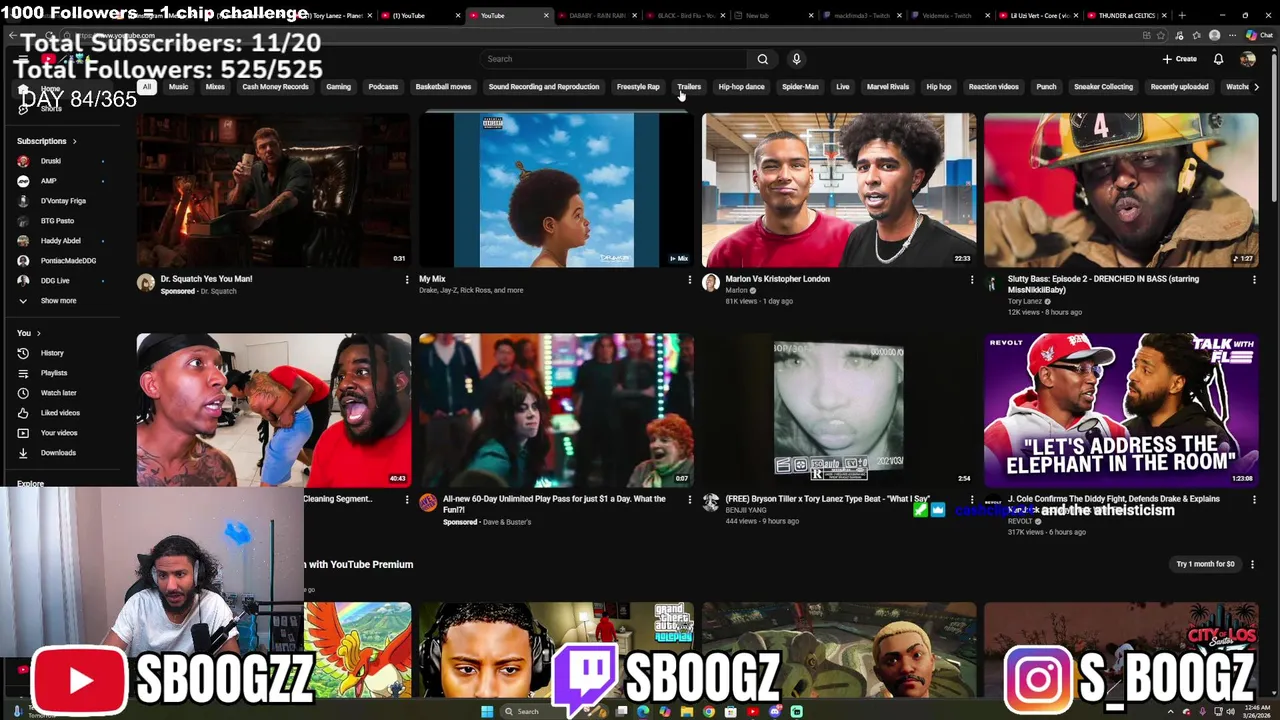Viewport: 1280px width, 720px height.
Task: Click Marlon Vs Kristopher London title
Action: [778, 279]
